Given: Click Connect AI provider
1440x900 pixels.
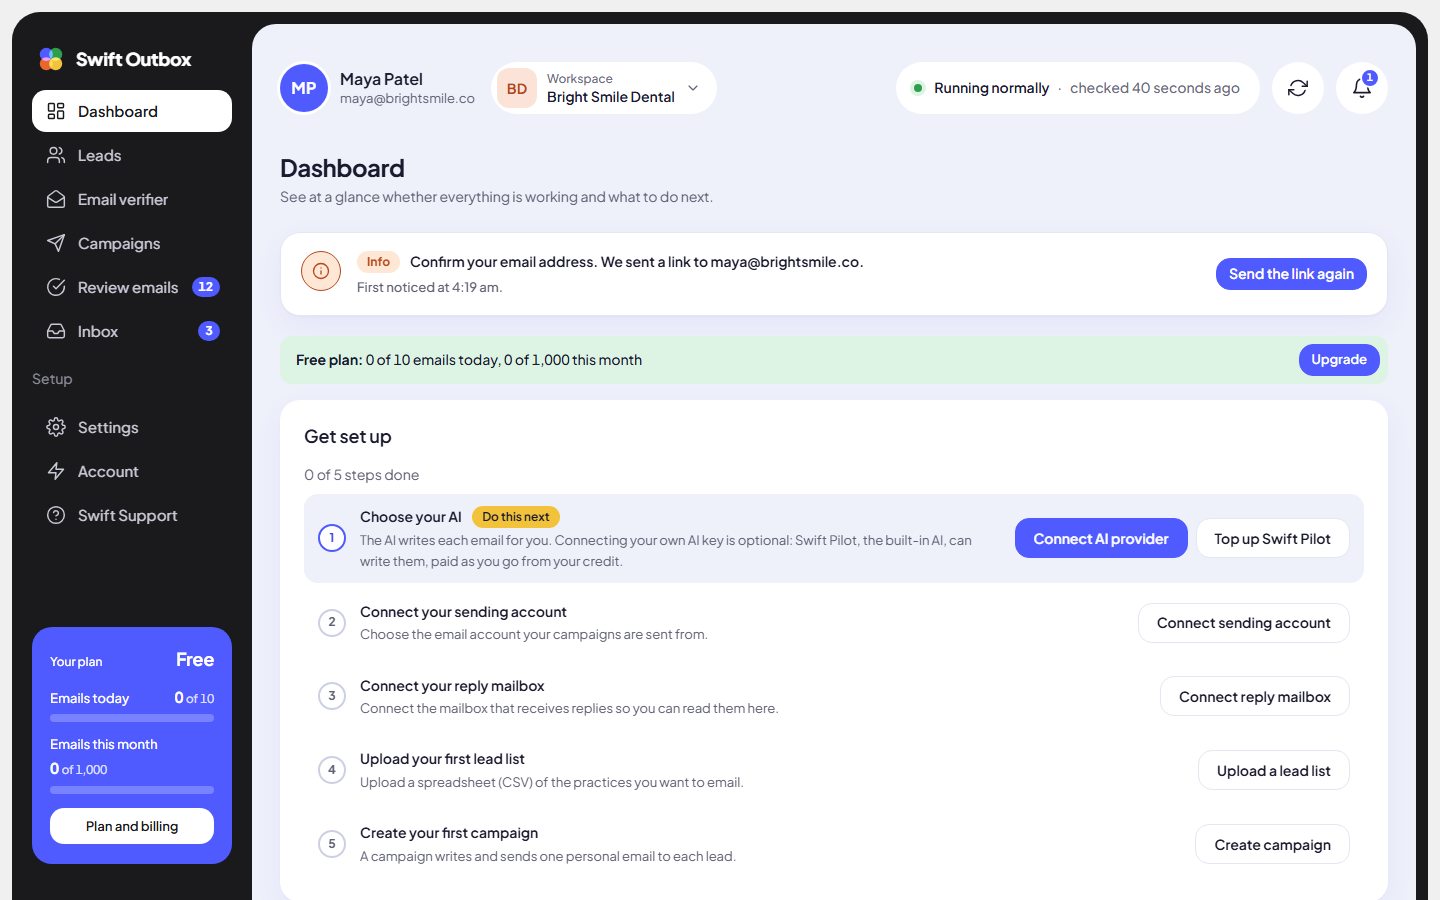Looking at the screenshot, I should (1101, 538).
